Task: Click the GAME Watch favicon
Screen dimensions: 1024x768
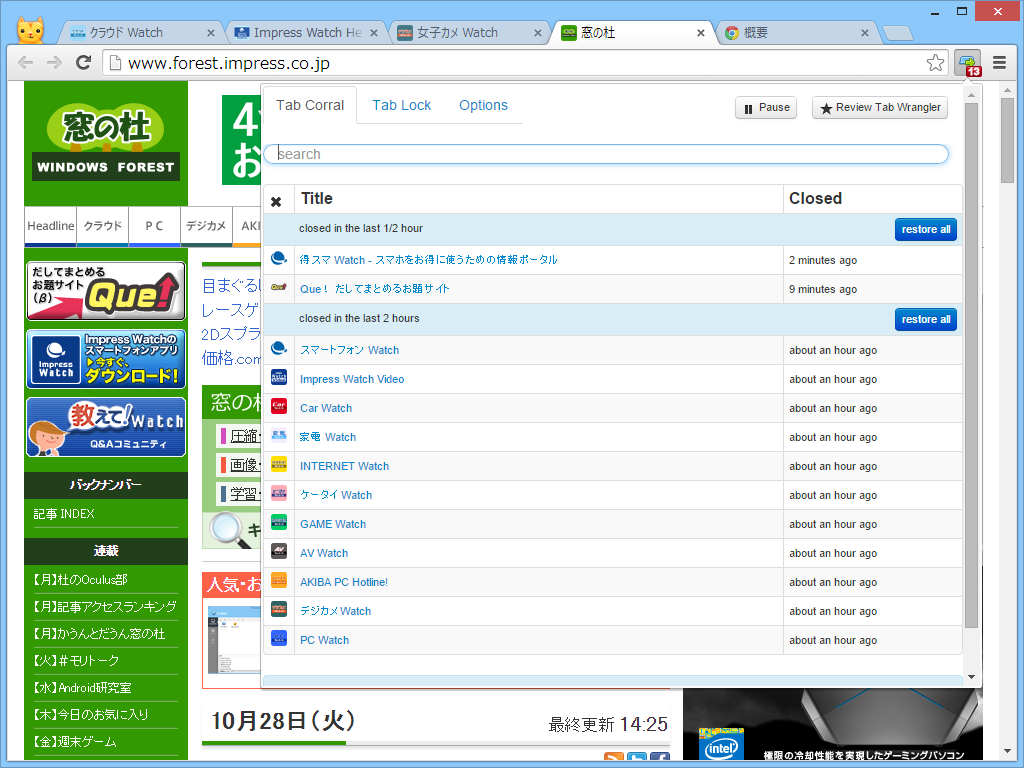Action: [279, 522]
